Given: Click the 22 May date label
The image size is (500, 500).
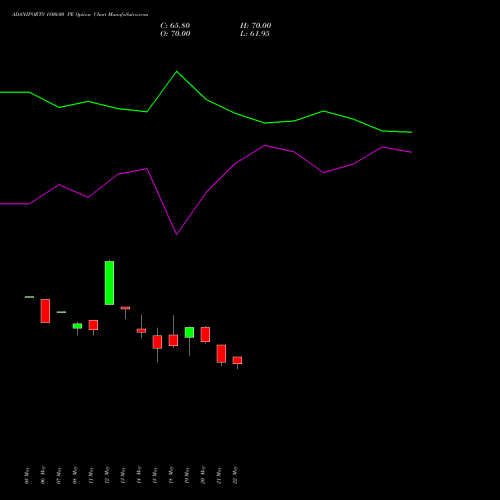Looking at the screenshot, I should click(235, 476).
